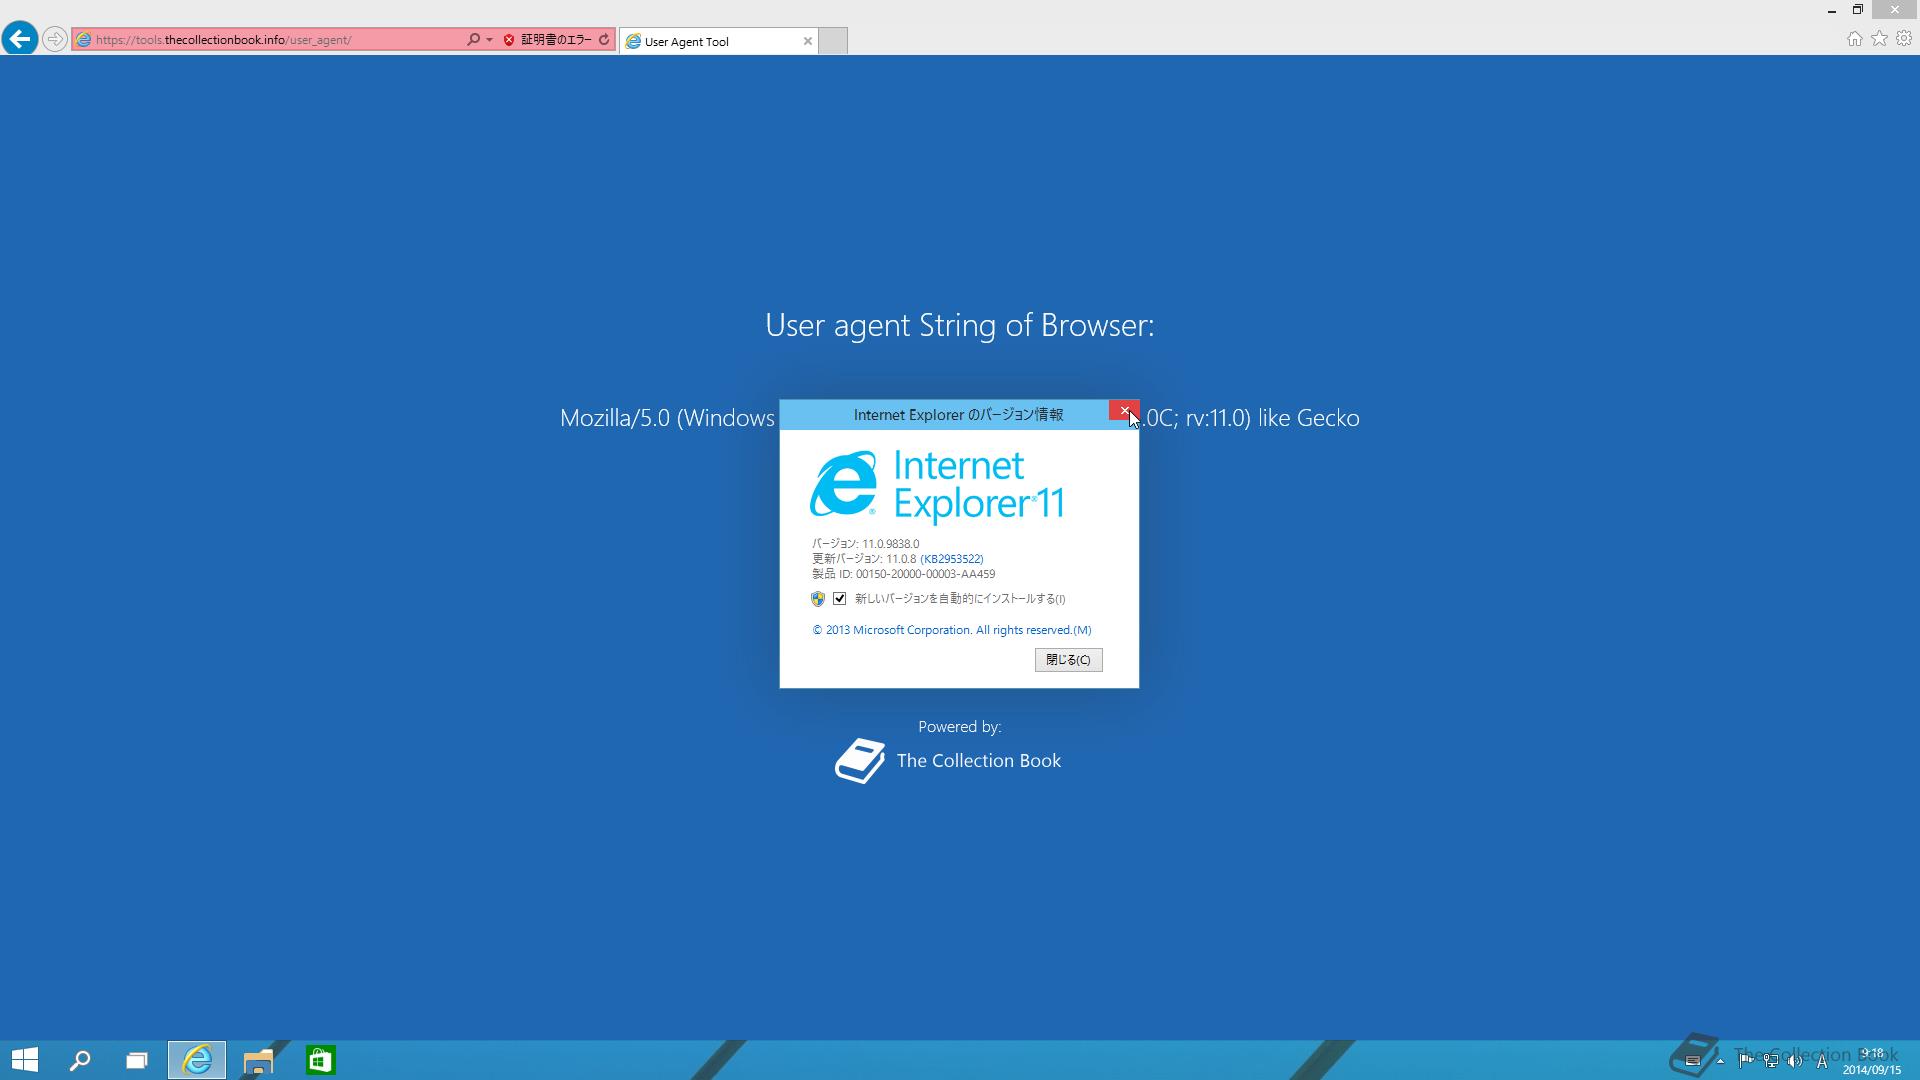
Task: Click the network status tray icon
Action: click(x=1771, y=1061)
